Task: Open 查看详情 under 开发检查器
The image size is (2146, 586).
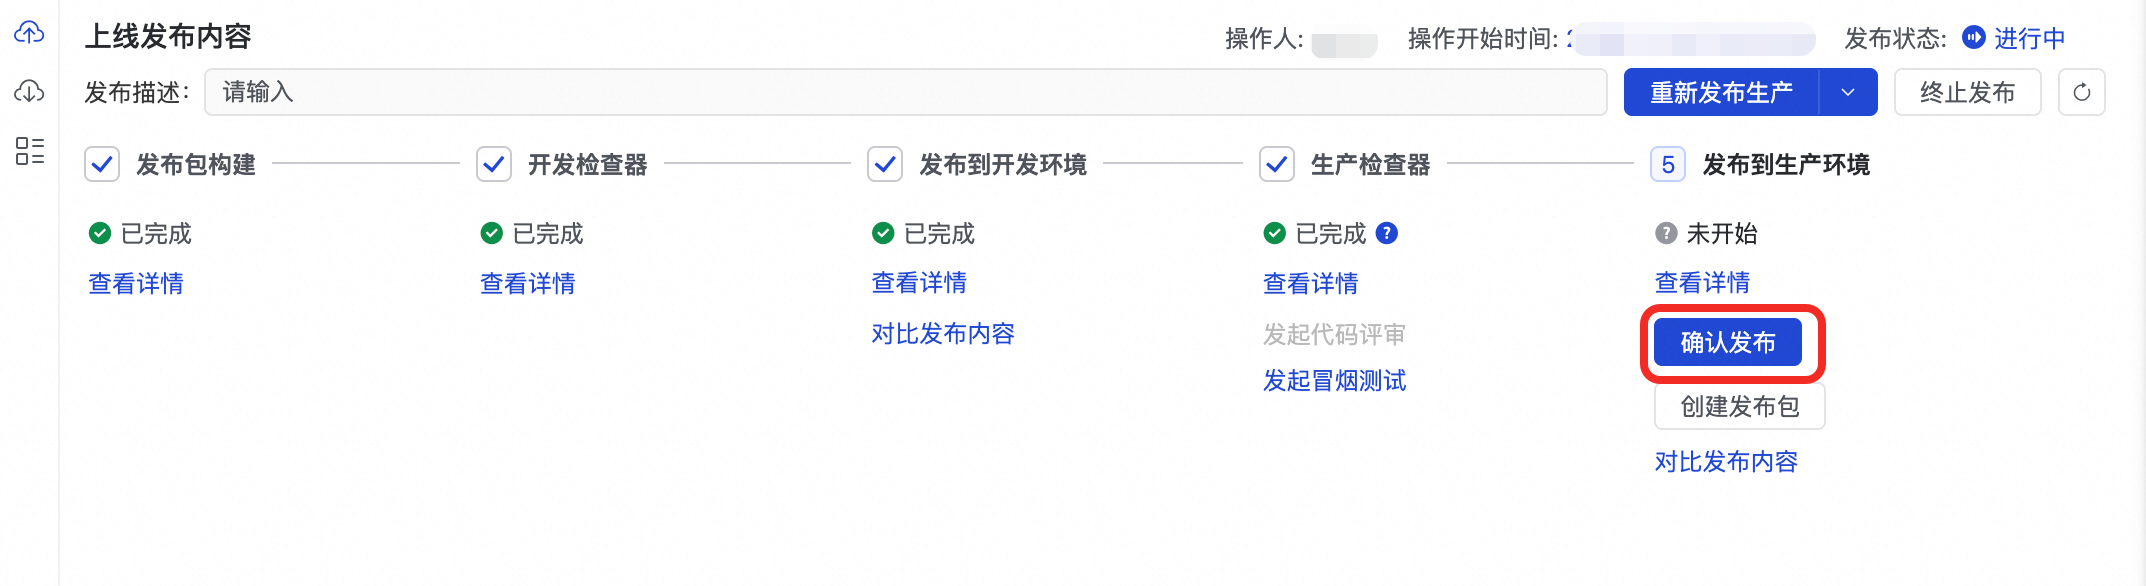Action: click(528, 284)
